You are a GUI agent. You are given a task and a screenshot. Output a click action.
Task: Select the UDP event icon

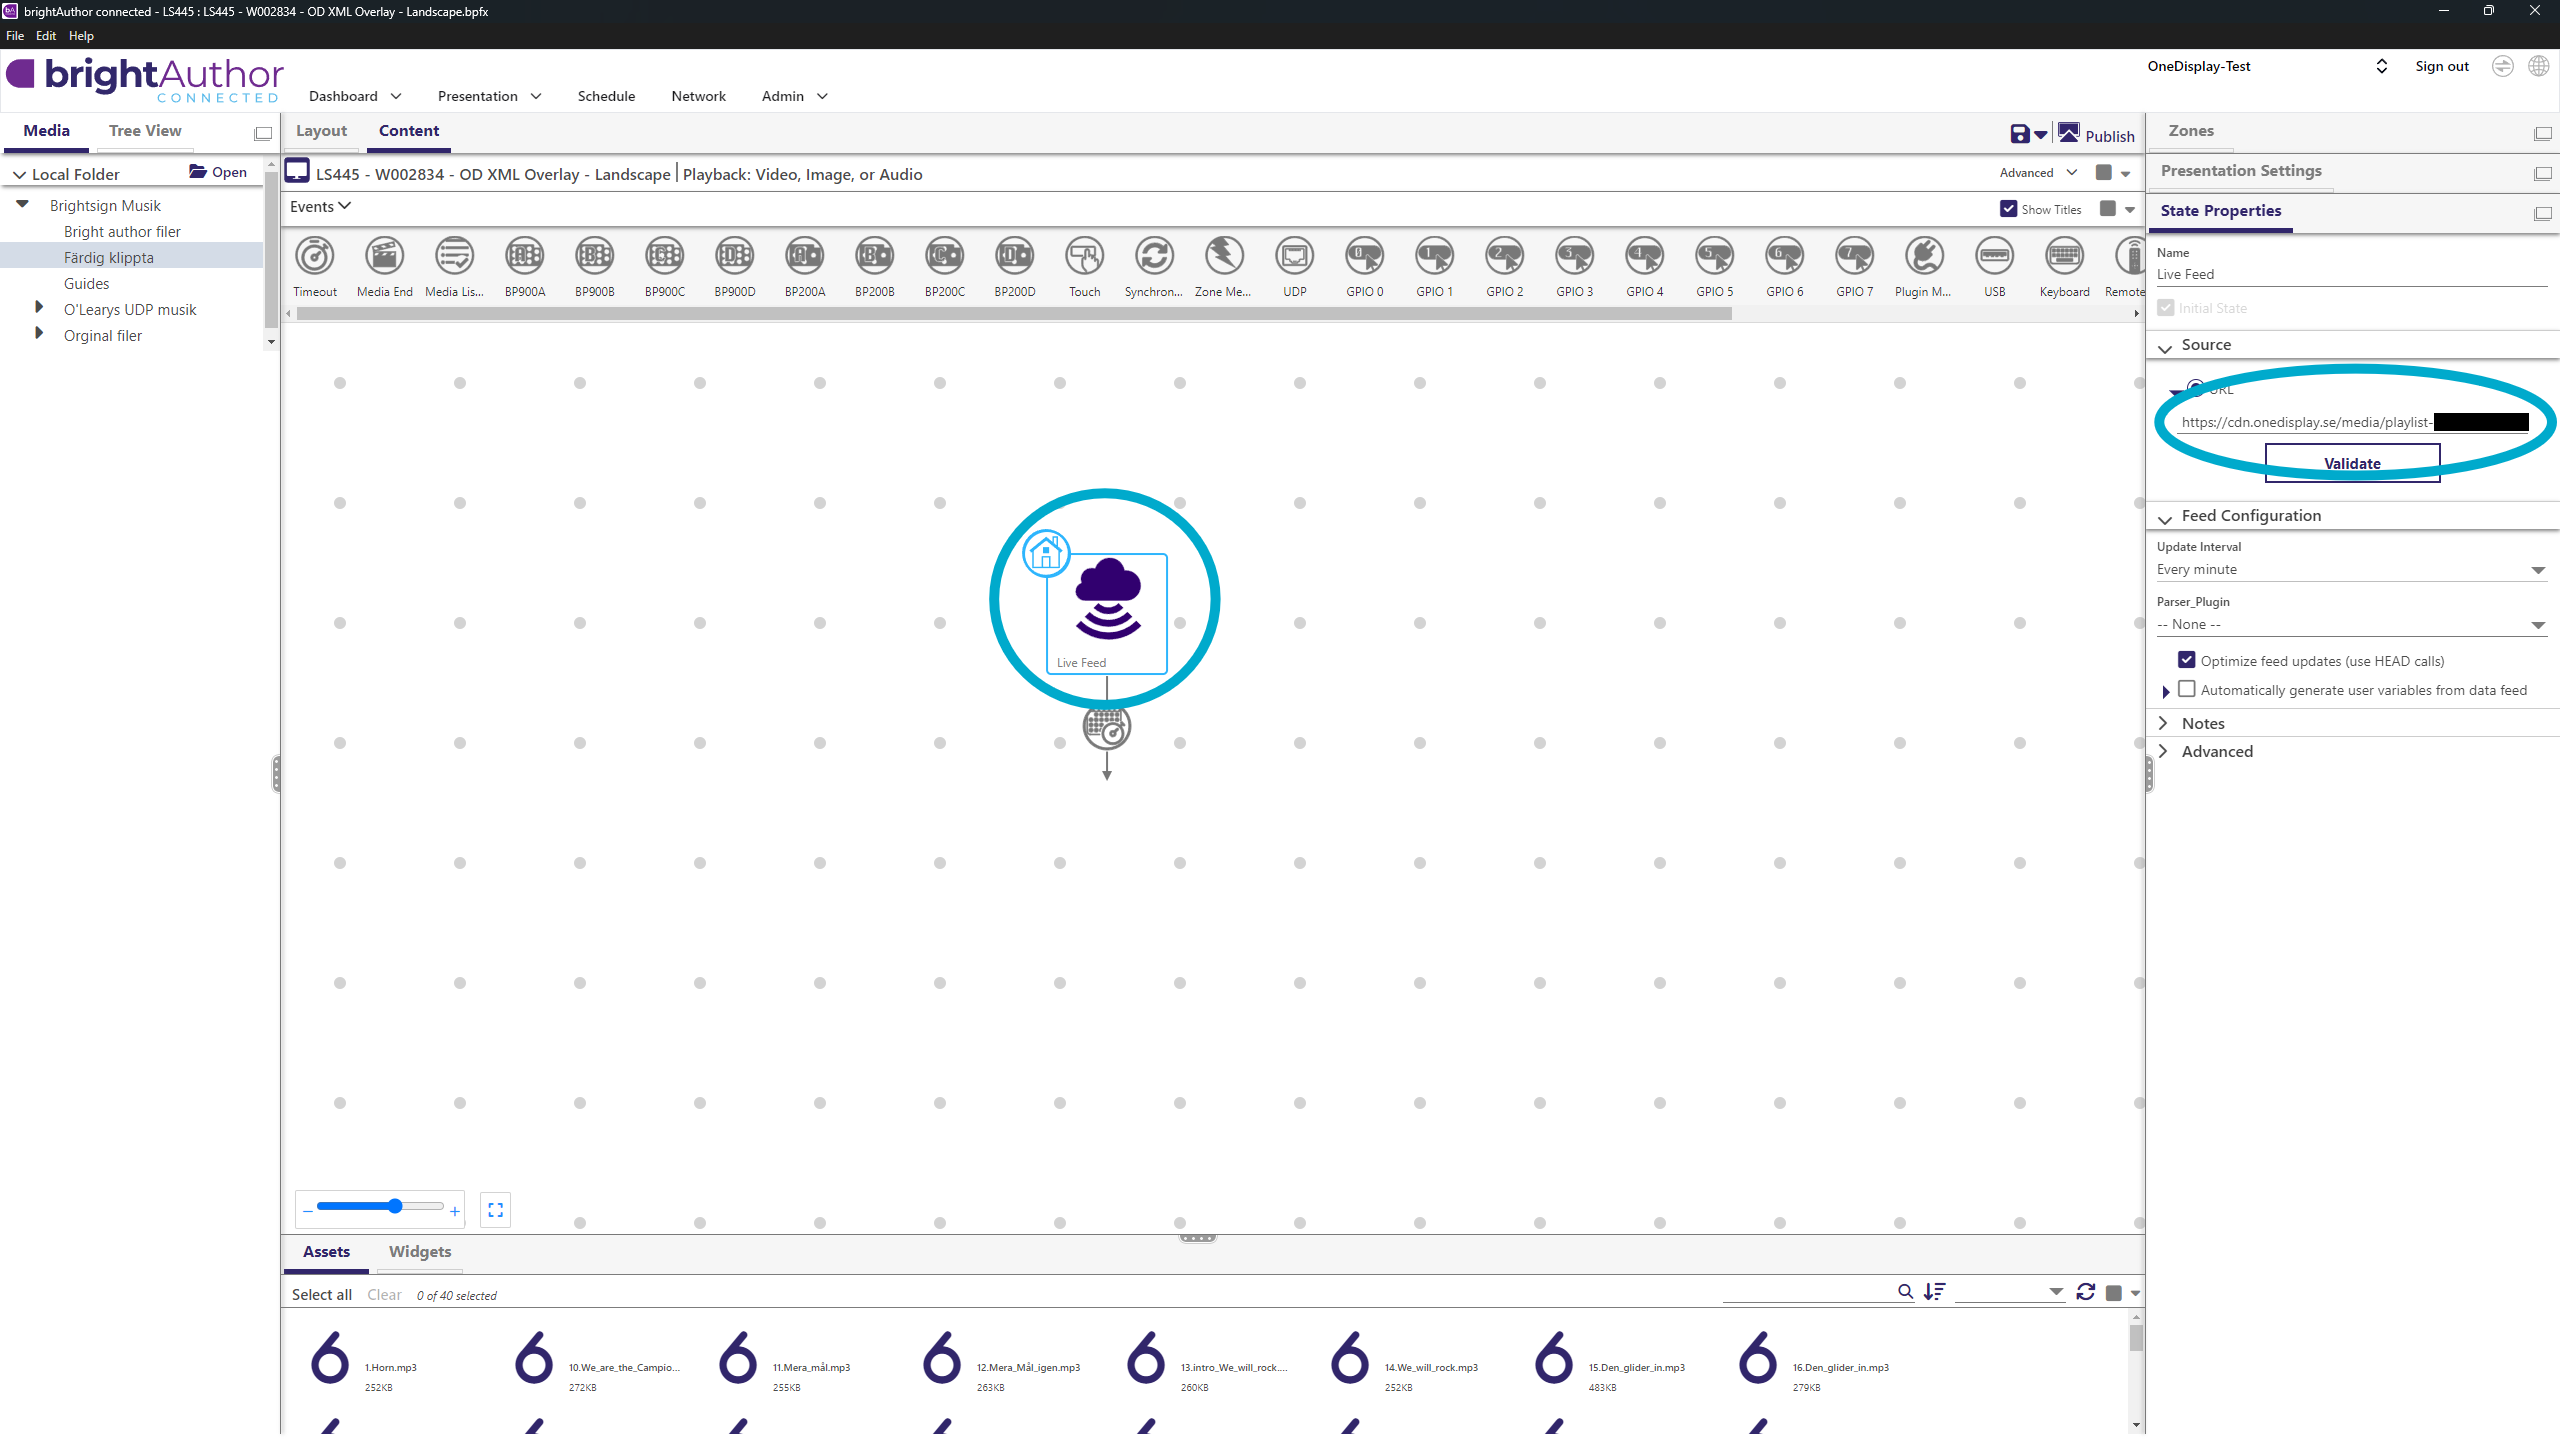pos(1294,257)
